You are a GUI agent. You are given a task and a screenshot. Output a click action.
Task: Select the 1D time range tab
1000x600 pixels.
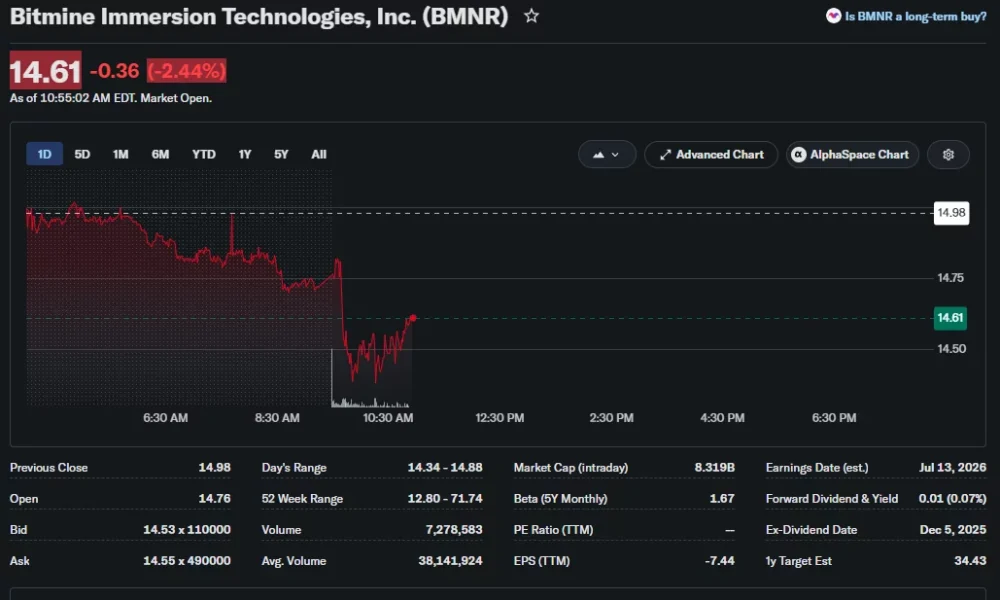tap(44, 154)
